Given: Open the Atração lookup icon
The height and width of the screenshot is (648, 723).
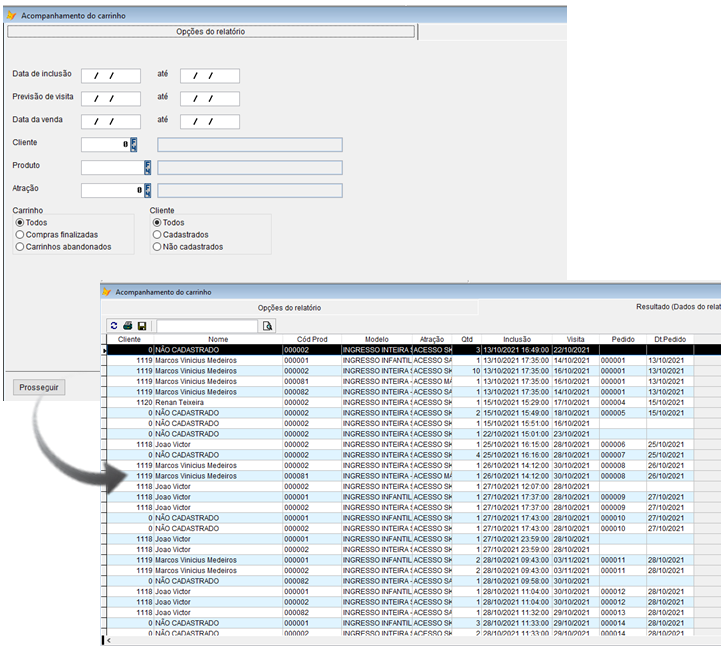Looking at the screenshot, I should 147,190.
